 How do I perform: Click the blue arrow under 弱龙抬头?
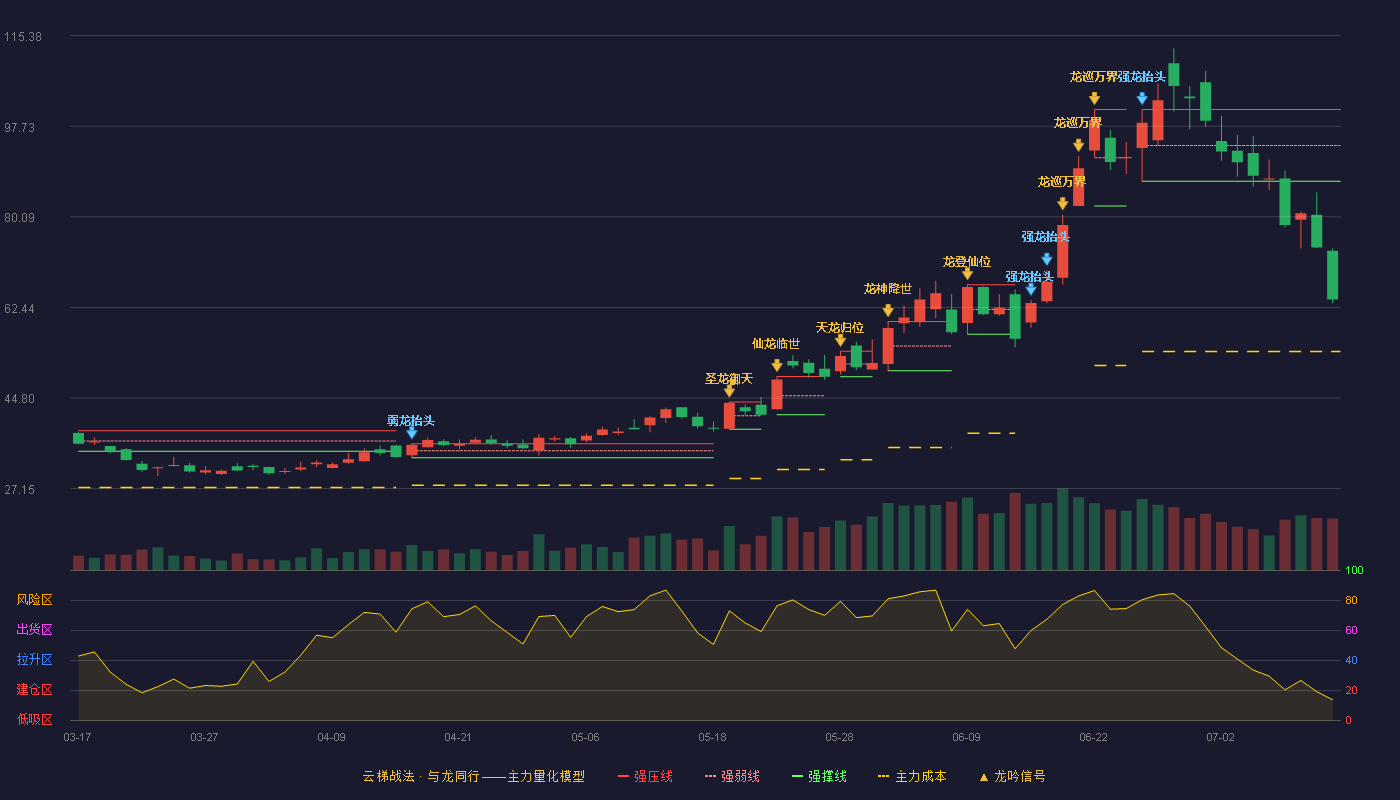[411, 433]
